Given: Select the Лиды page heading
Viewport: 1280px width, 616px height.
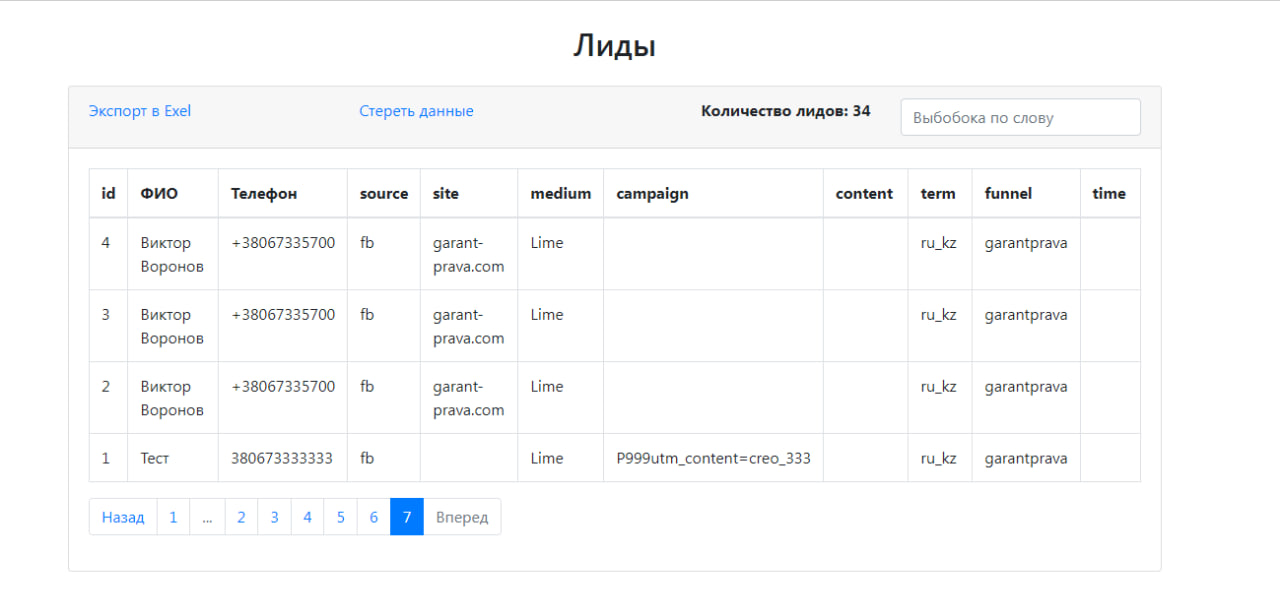Looking at the screenshot, I should pyautogui.click(x=614, y=46).
